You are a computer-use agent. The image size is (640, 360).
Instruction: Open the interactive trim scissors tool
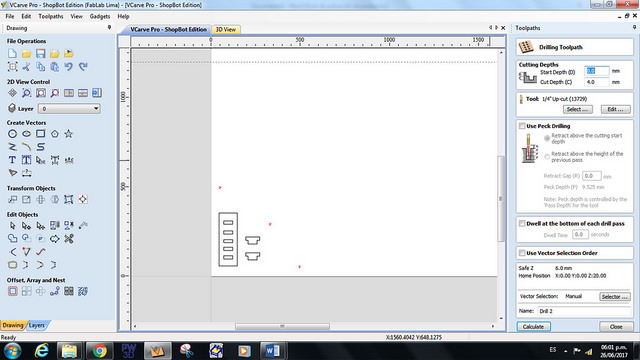pyautogui.click(x=69, y=239)
